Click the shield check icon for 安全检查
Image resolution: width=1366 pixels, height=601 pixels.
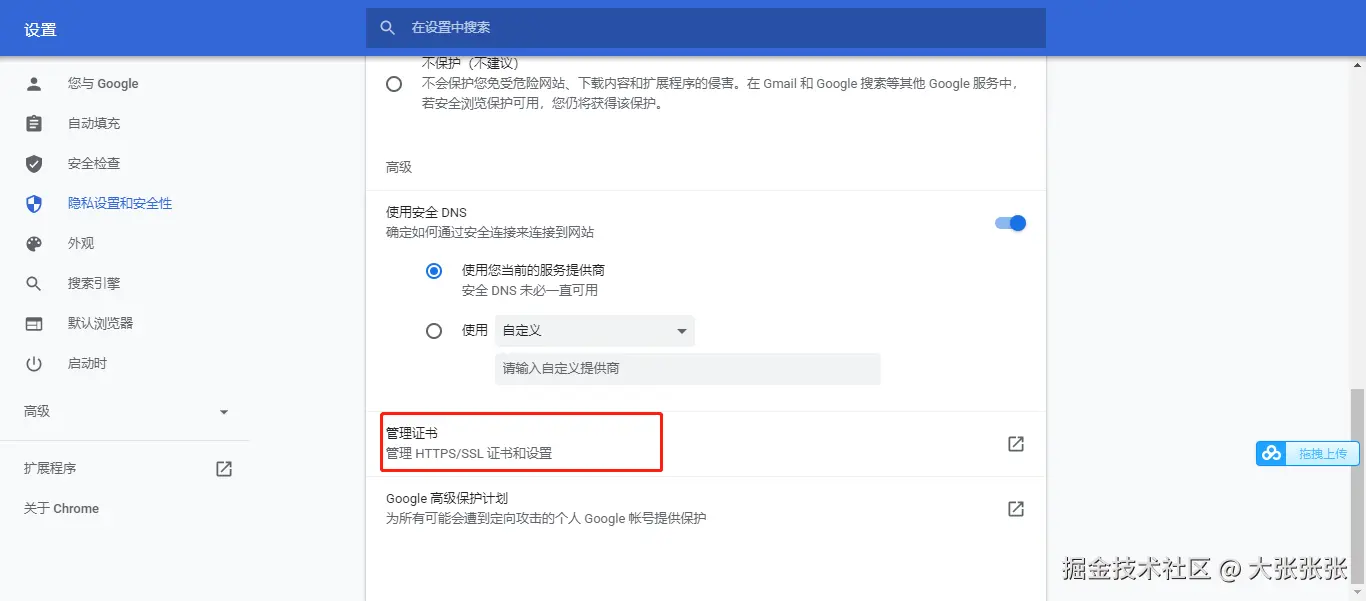(34, 164)
